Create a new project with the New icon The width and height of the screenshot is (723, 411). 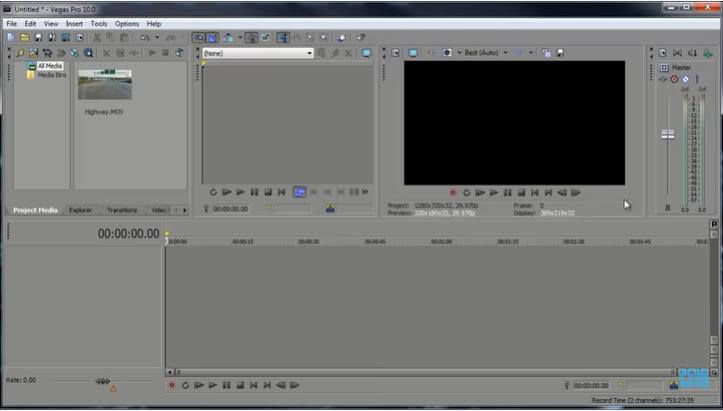pyautogui.click(x=11, y=38)
